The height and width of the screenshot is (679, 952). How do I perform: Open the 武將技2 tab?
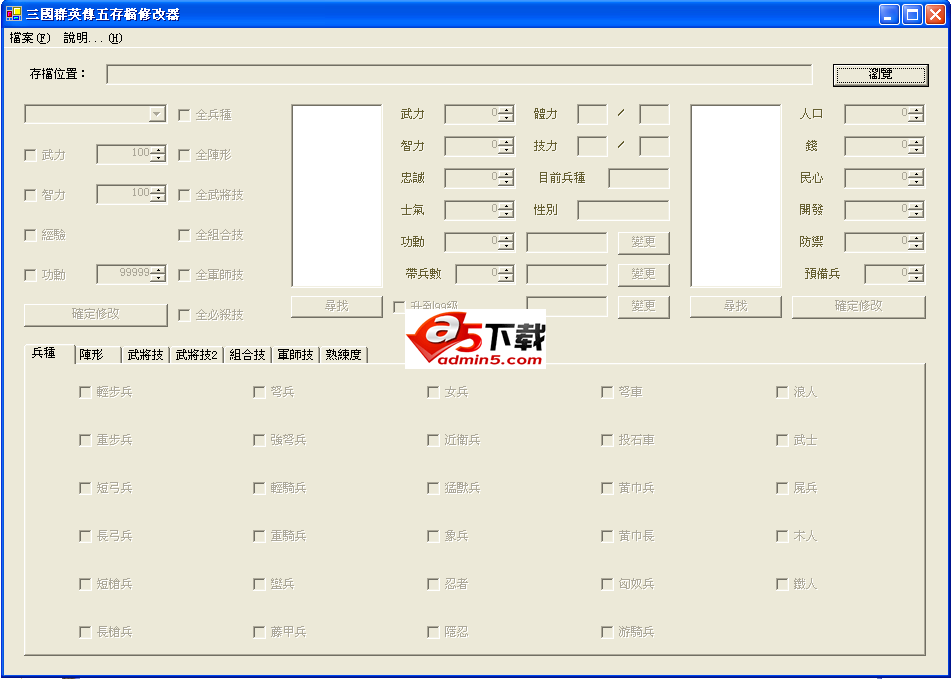point(197,355)
